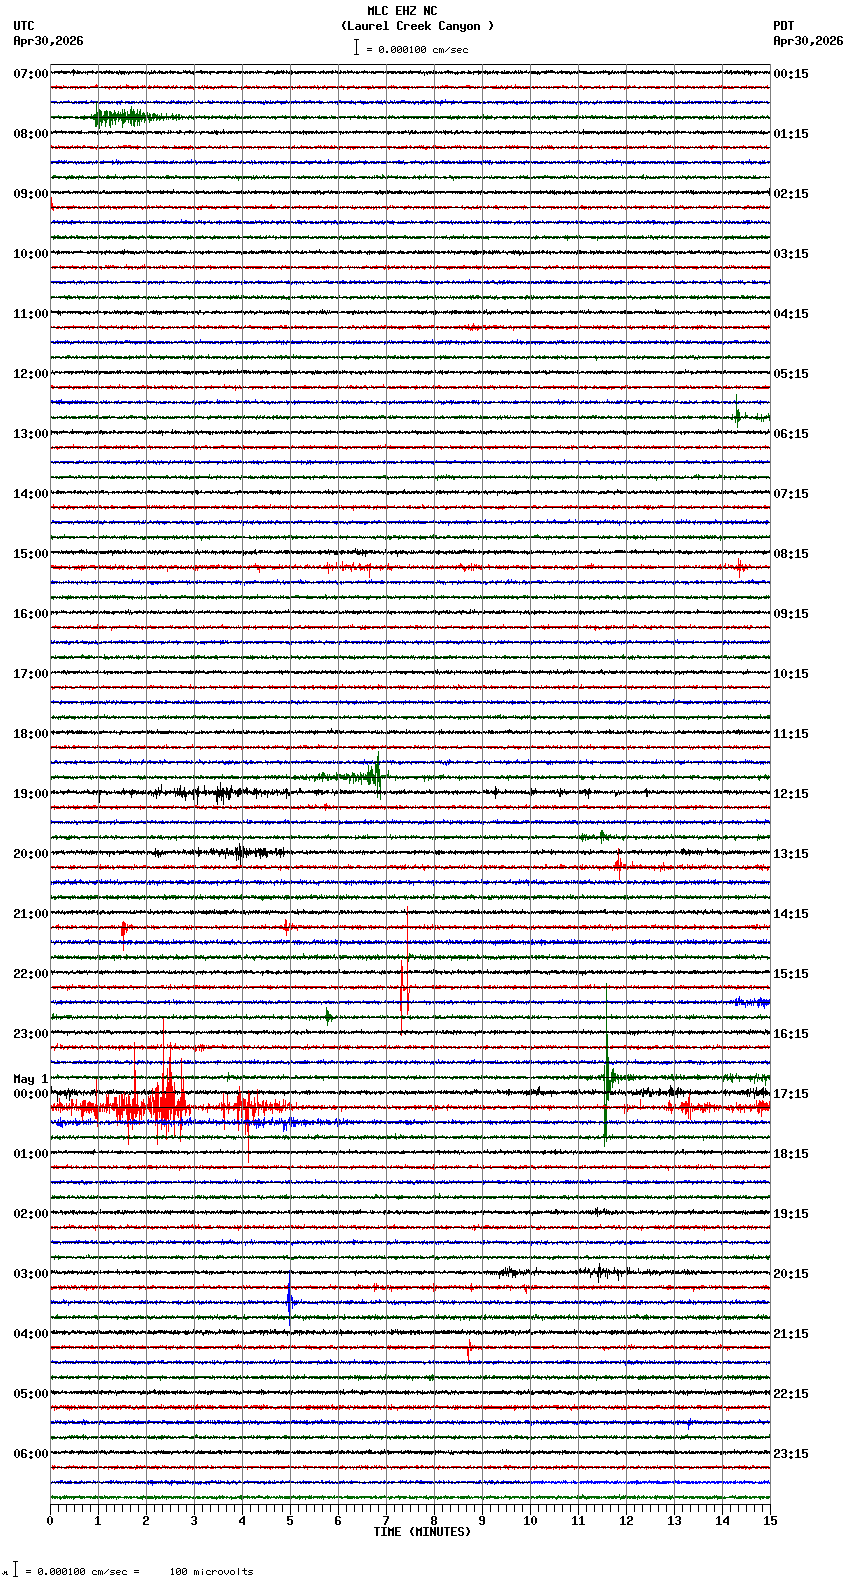Screen dimensions: 850x1584
Task: Click the 5 minute tick label
Action: (x=290, y=1521)
